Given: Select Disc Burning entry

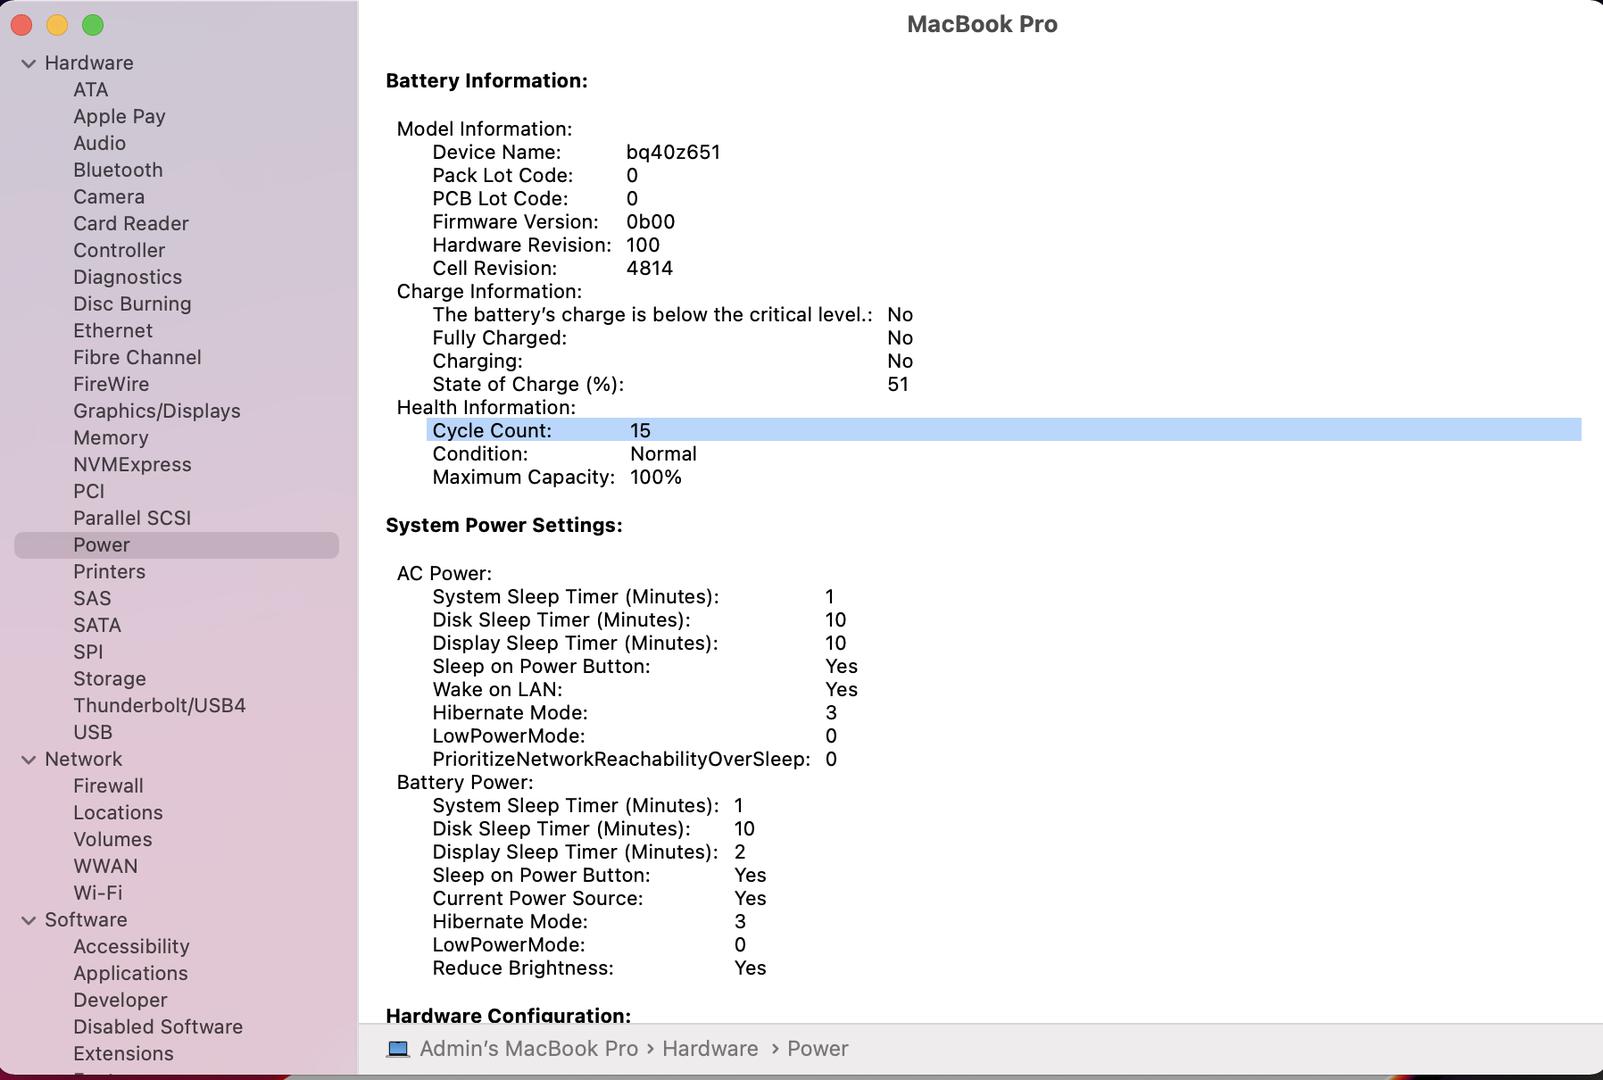Looking at the screenshot, I should point(132,304).
